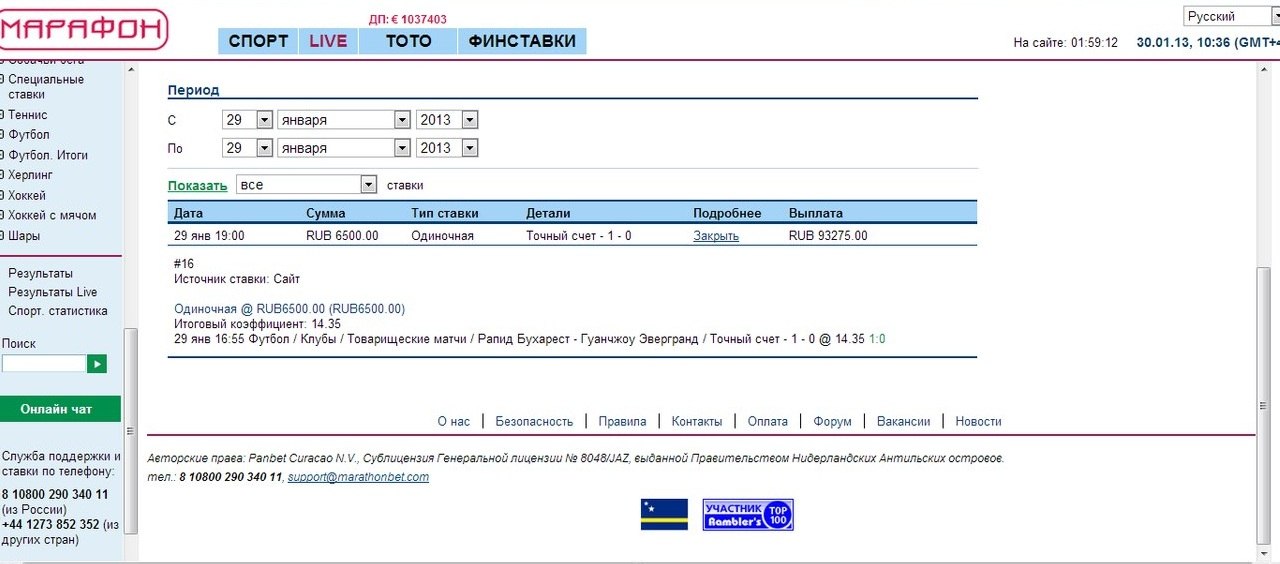This screenshot has height=564, width=1280.
Task: Open the Результаты Live link
Action: tap(53, 292)
